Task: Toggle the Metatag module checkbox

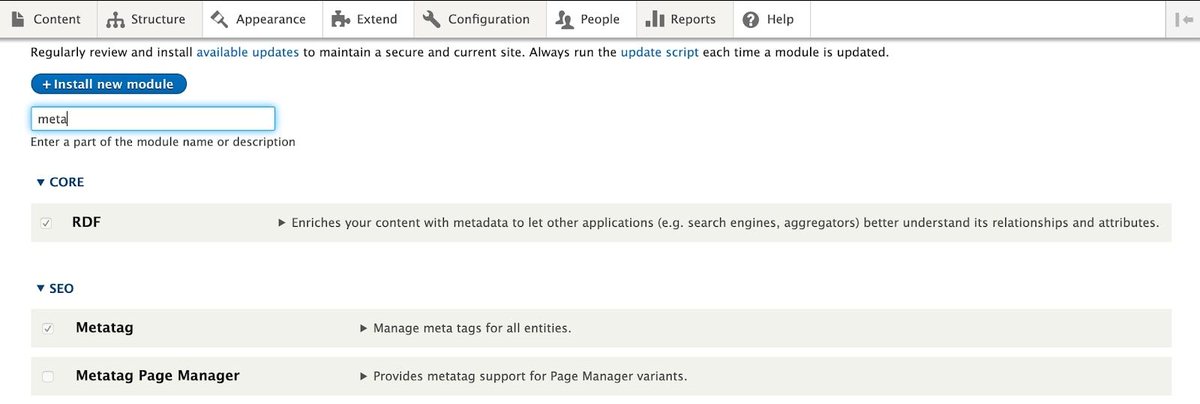Action: (x=47, y=328)
